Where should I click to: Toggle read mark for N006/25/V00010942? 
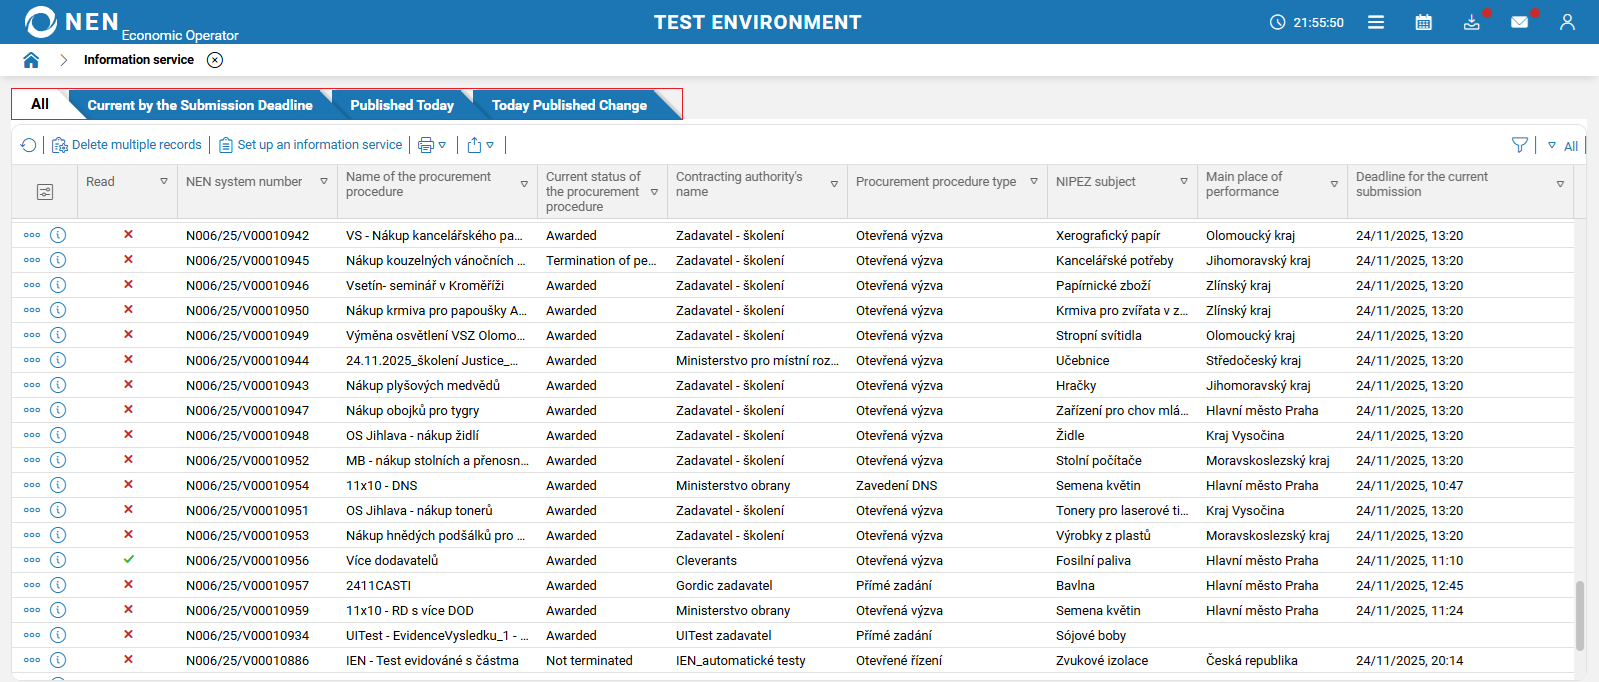[x=128, y=234]
